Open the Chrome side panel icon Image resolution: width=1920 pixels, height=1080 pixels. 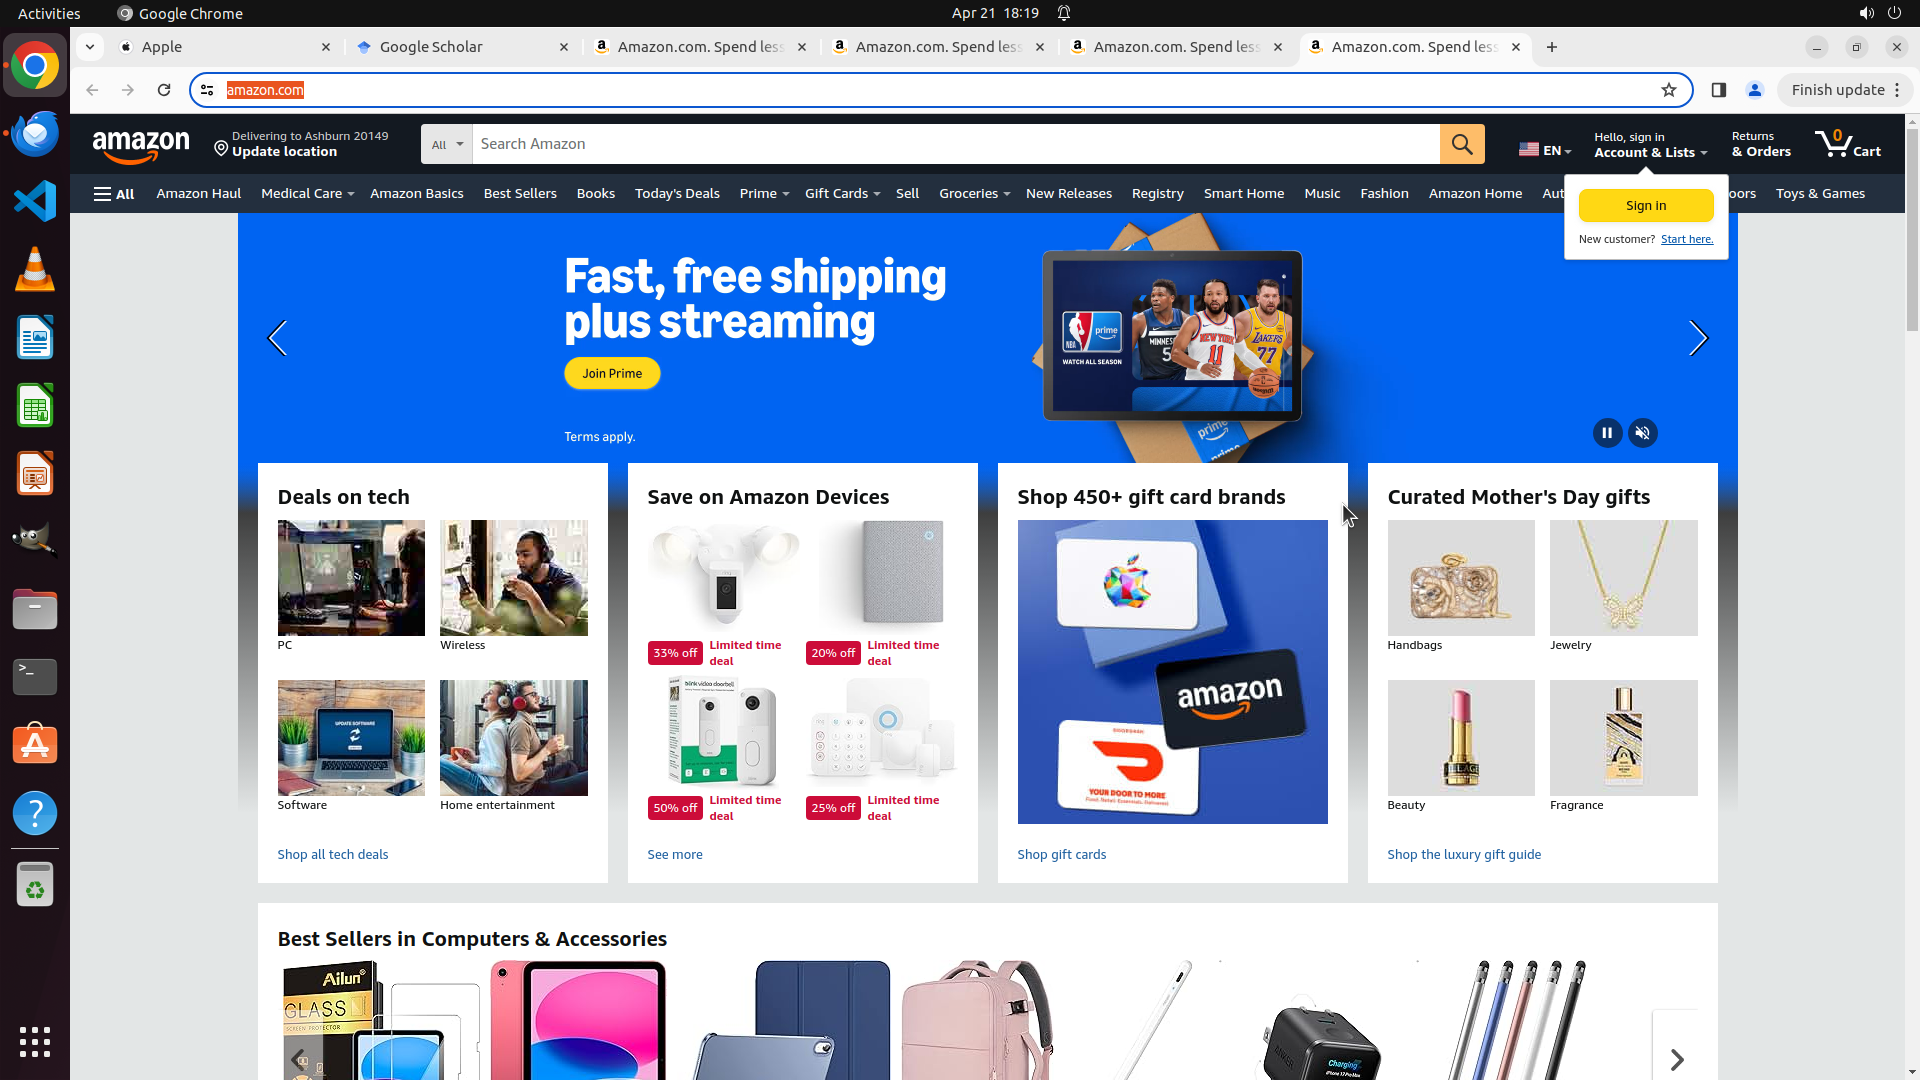1719,90
